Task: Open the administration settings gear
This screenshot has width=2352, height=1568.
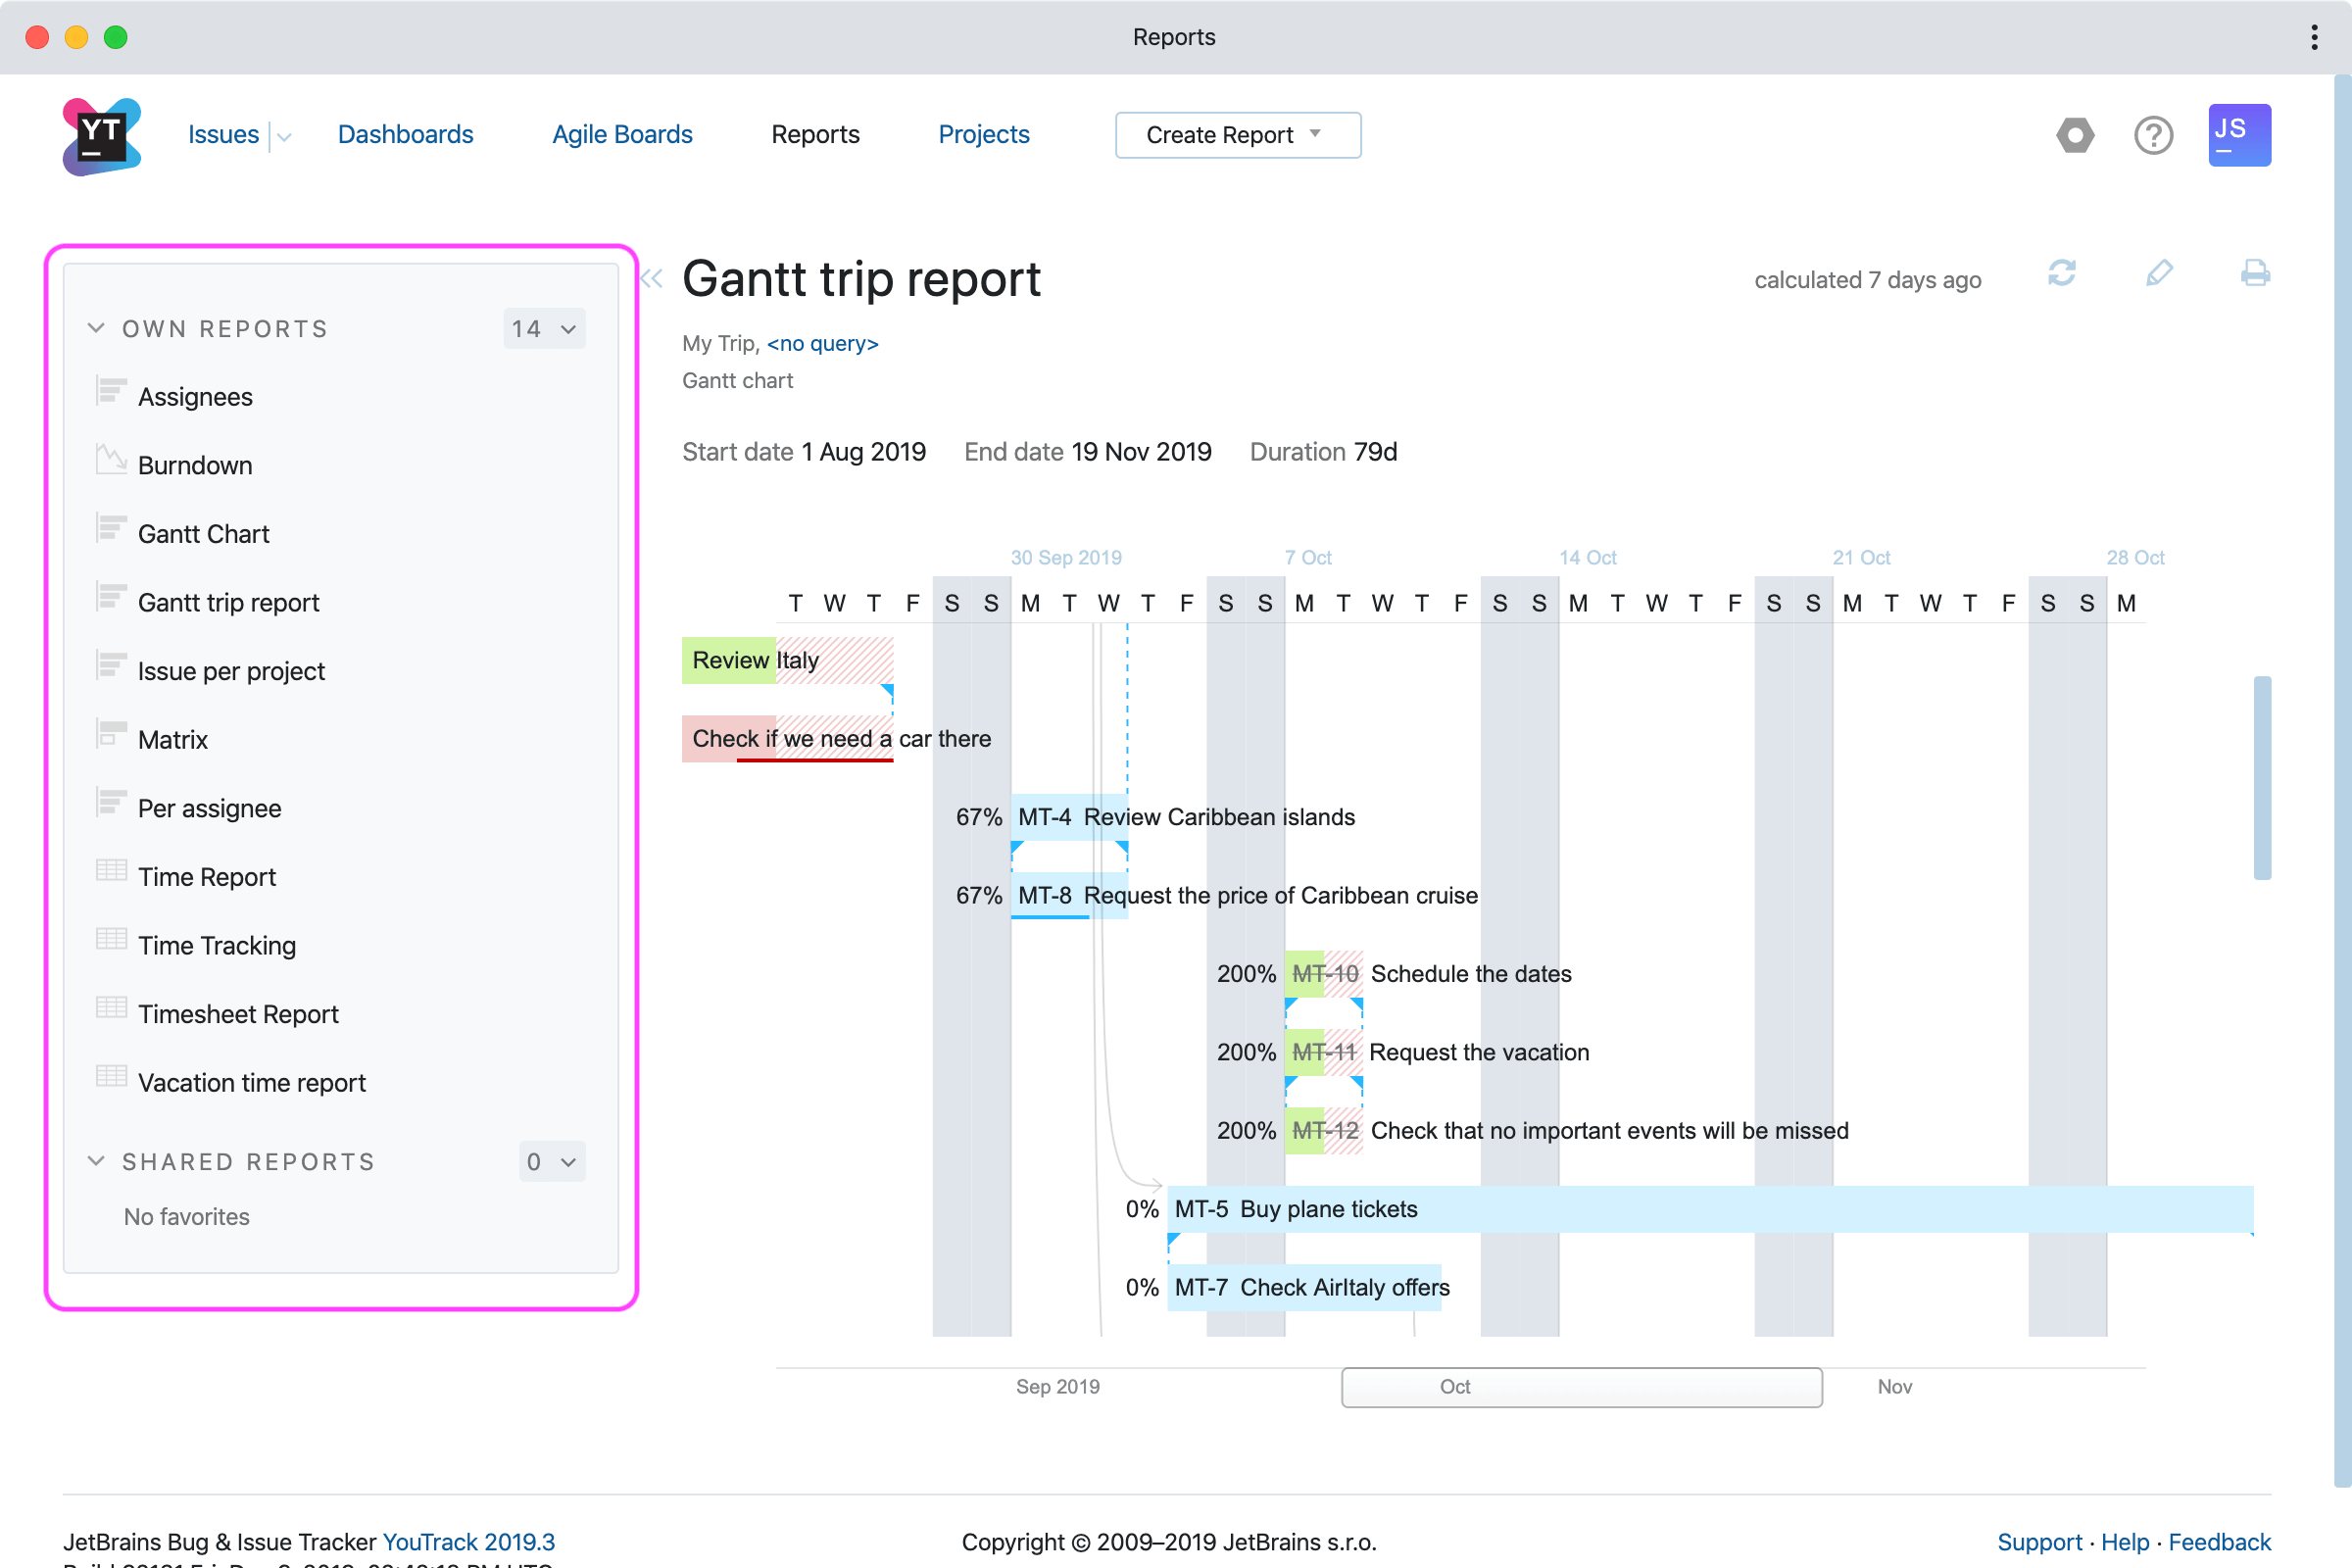Action: (x=2074, y=135)
